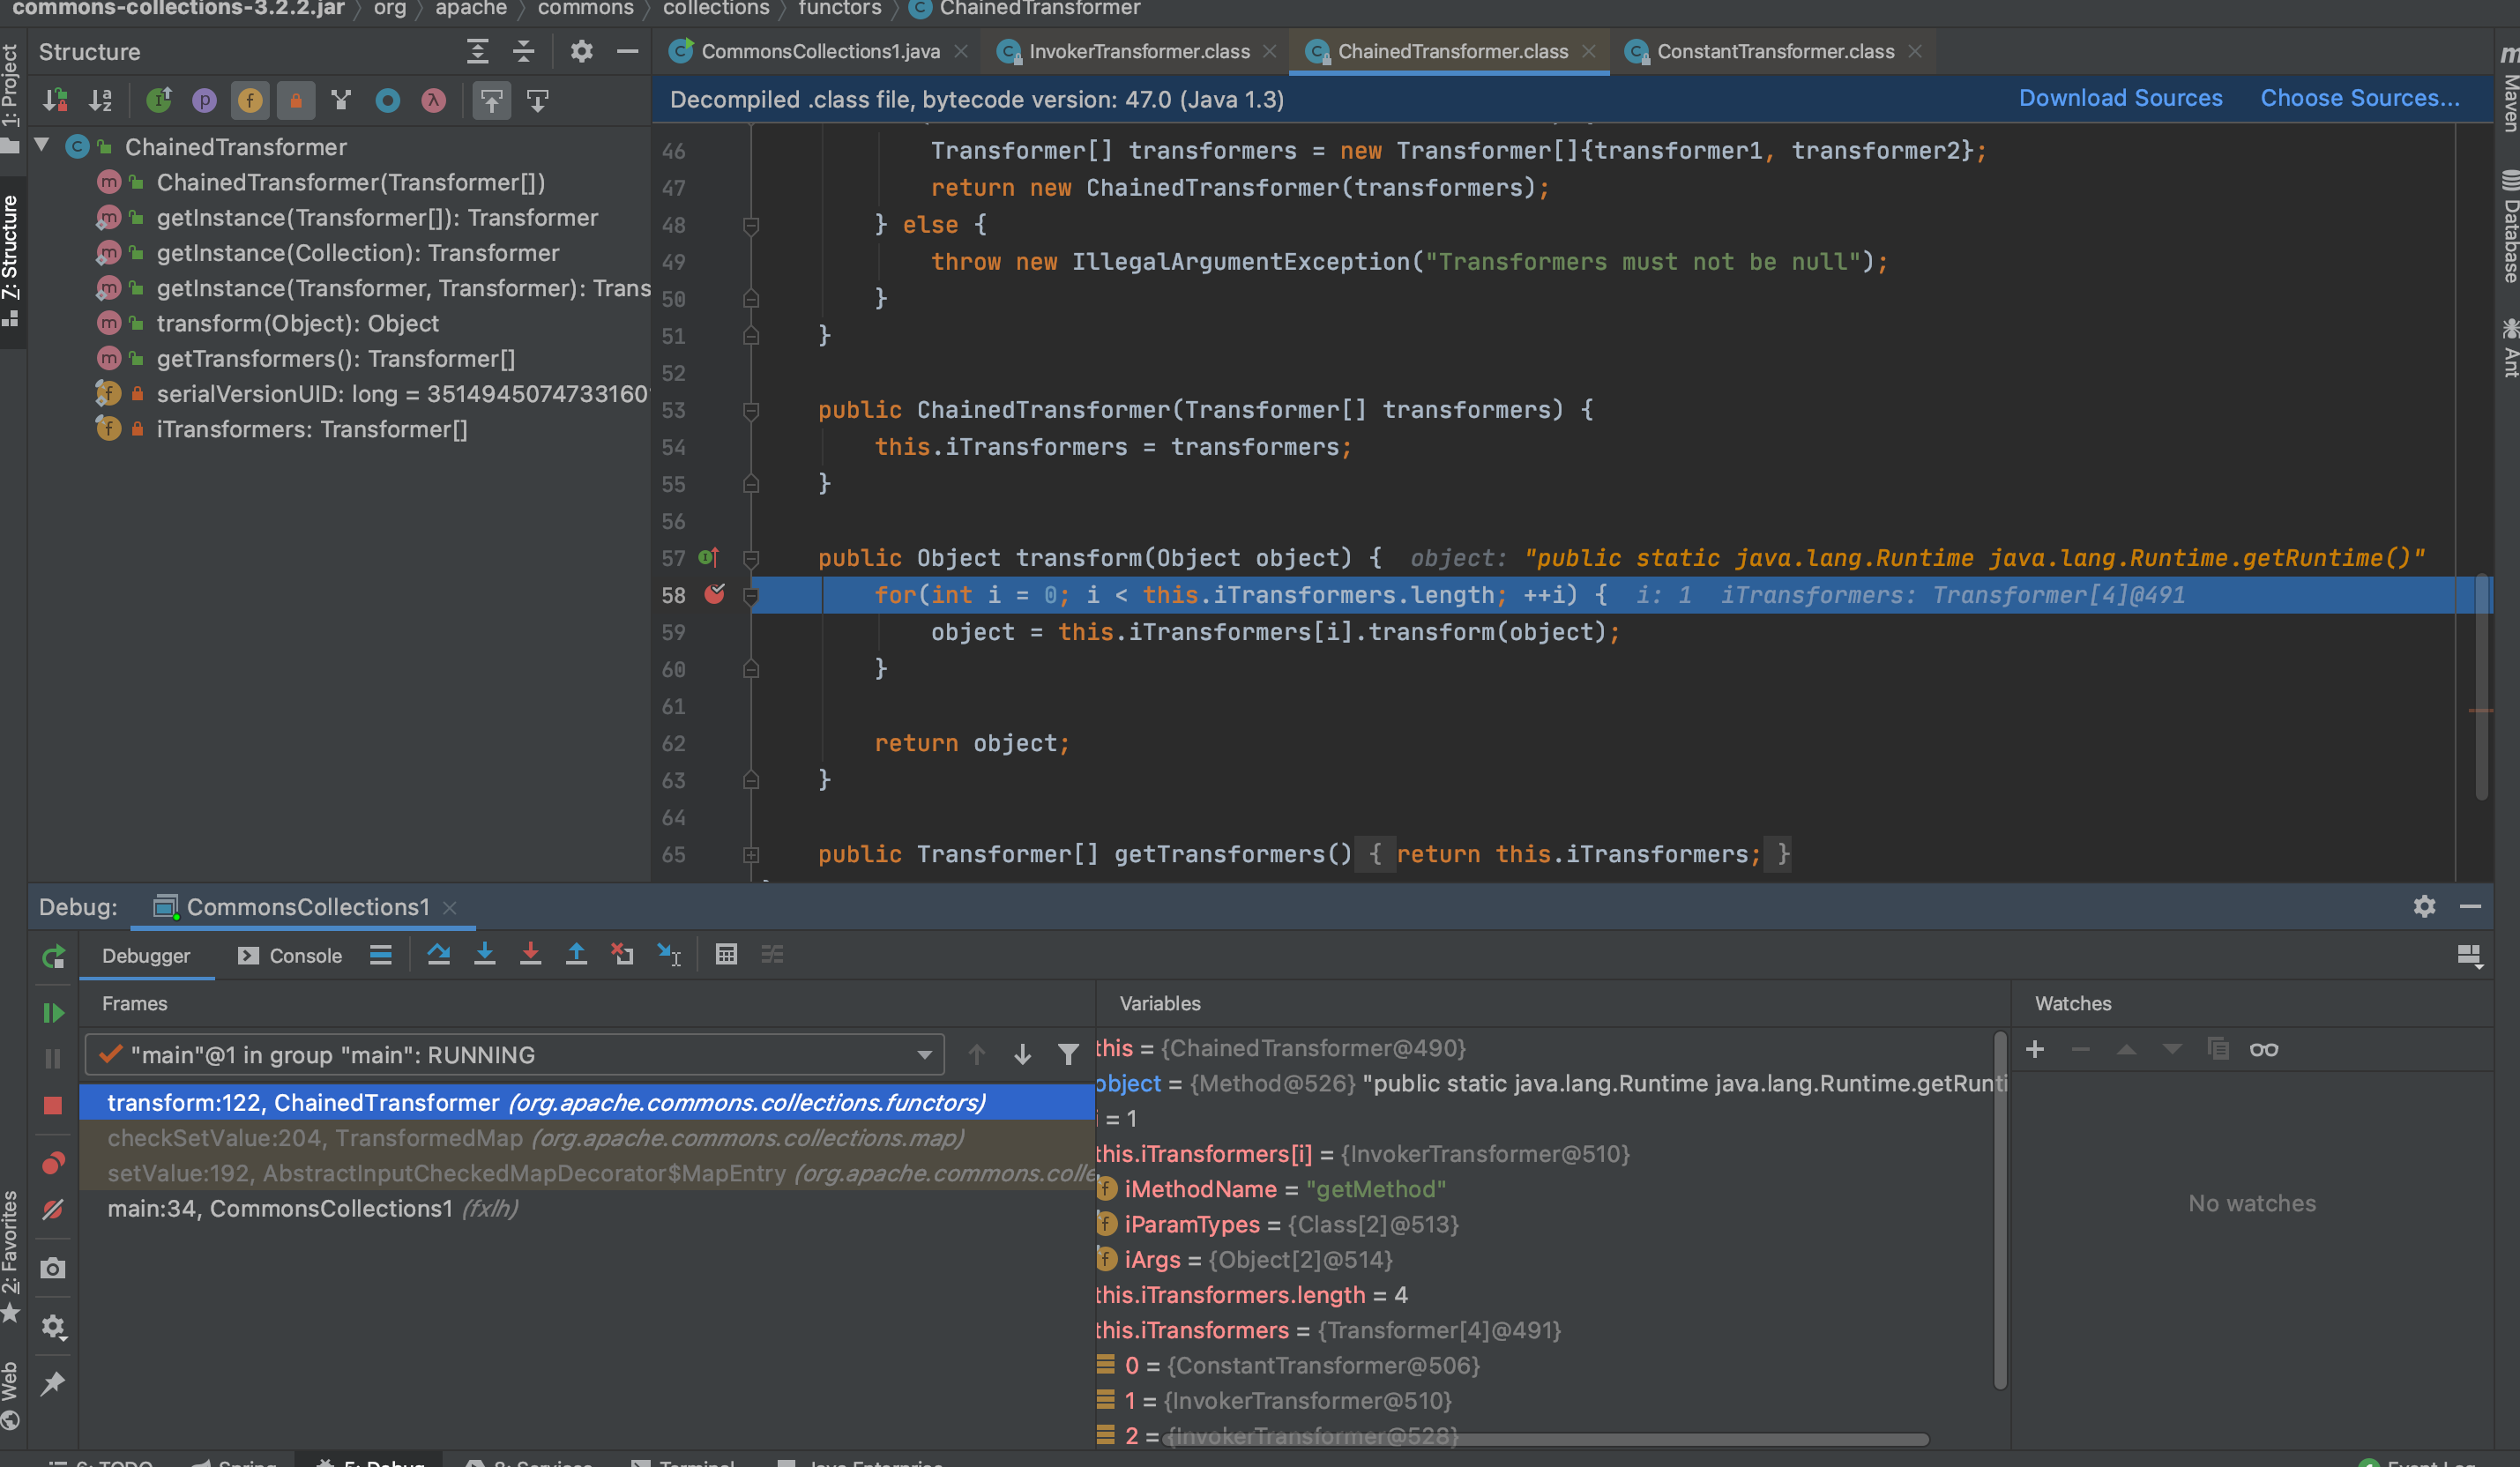Image resolution: width=2520 pixels, height=1467 pixels.
Task: Click Get Thread Dump camera icon
Action: tap(53, 1268)
